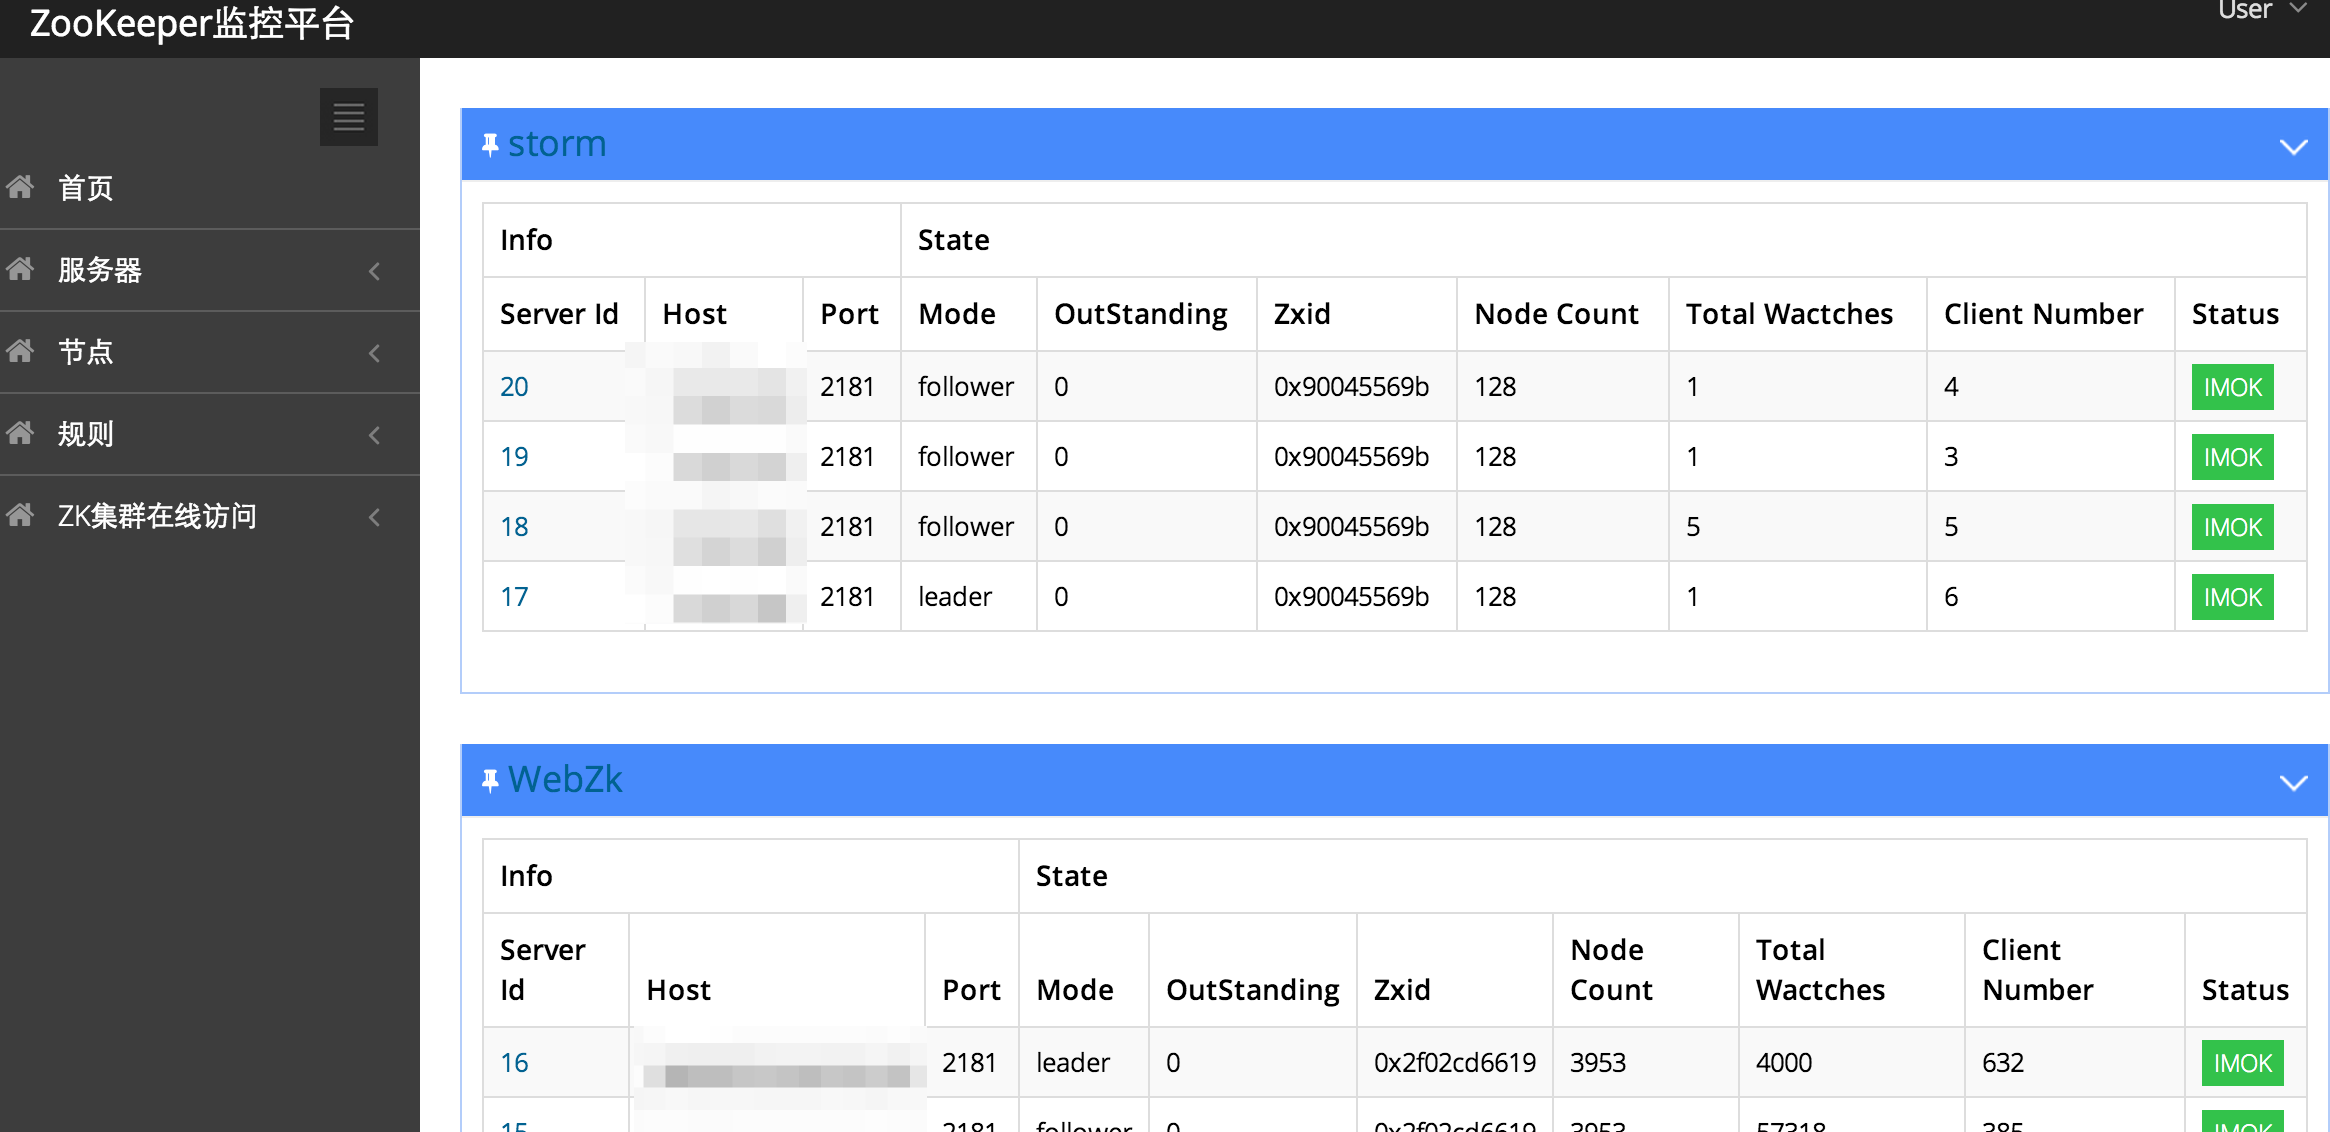2330x1132 pixels.
Task: Open the 首页 menu item
Action: click(x=86, y=188)
